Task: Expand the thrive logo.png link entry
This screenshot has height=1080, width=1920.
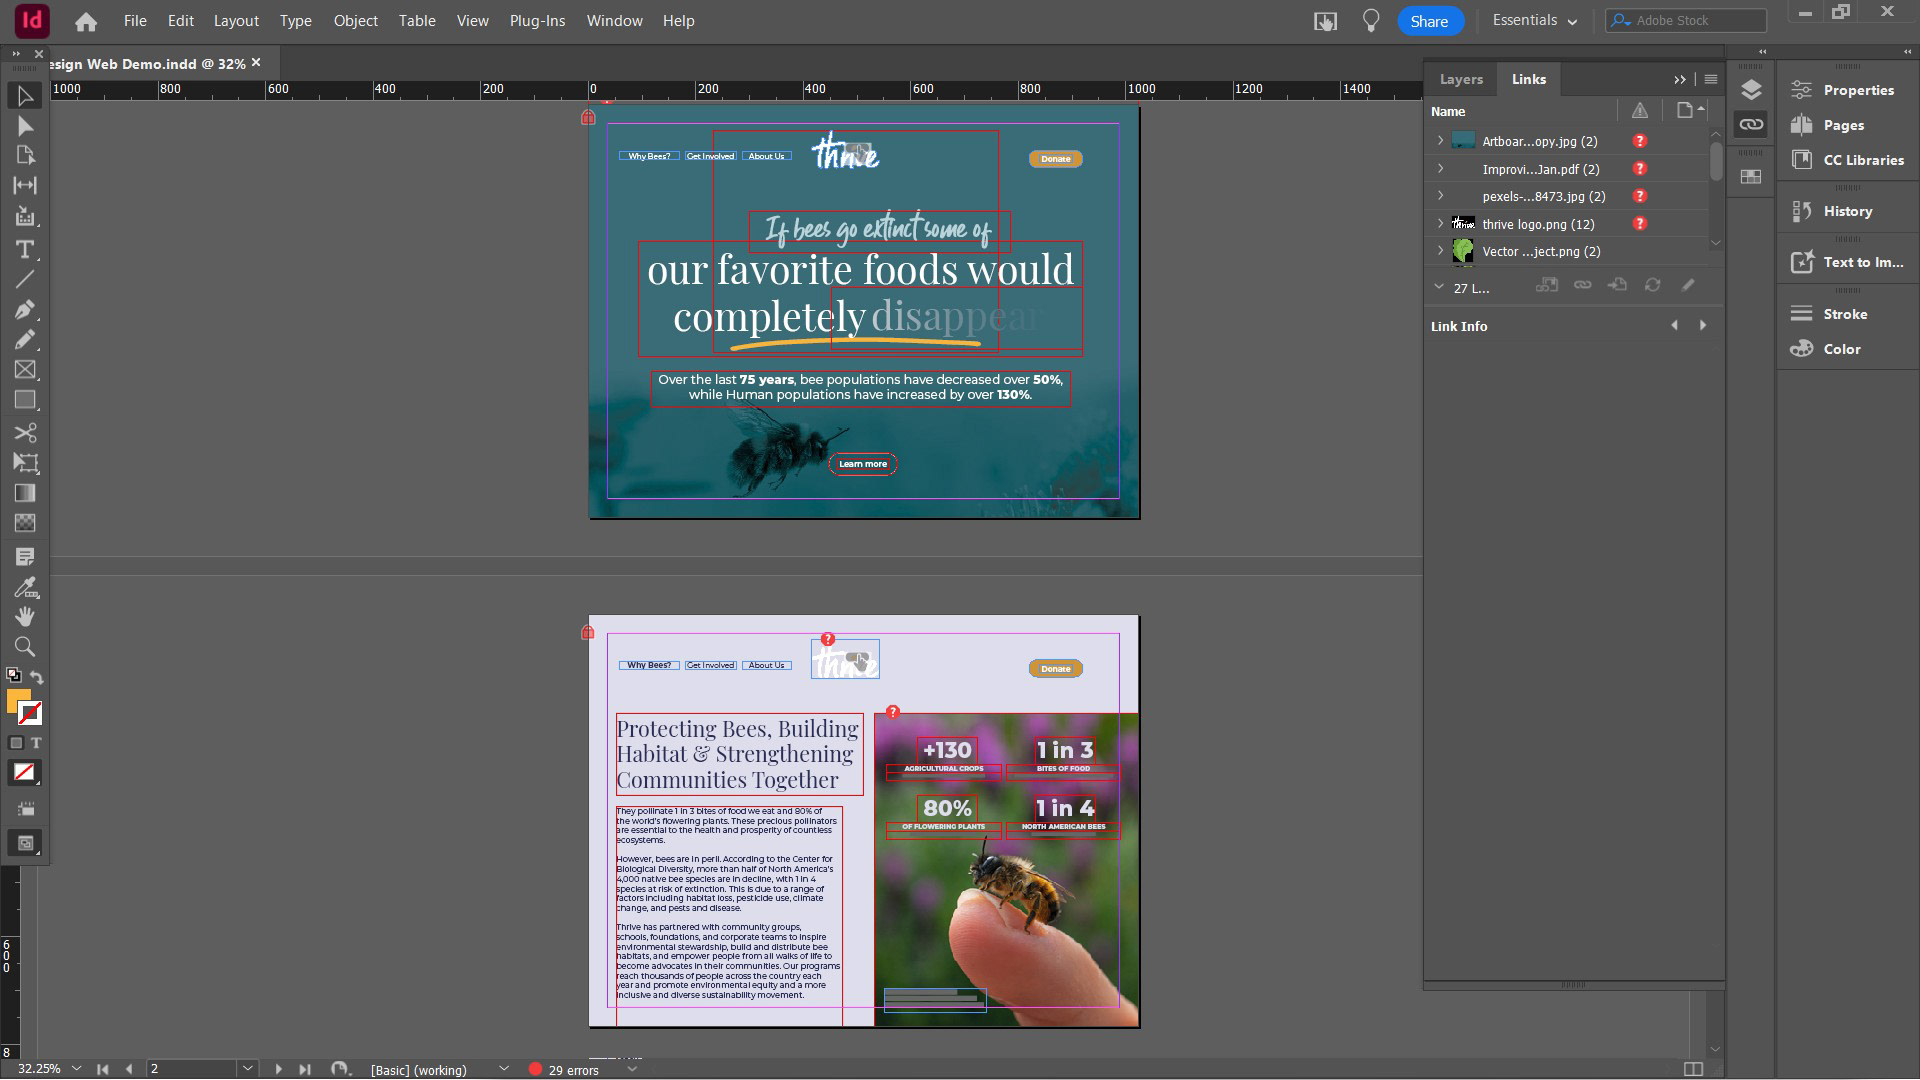Action: click(1440, 224)
